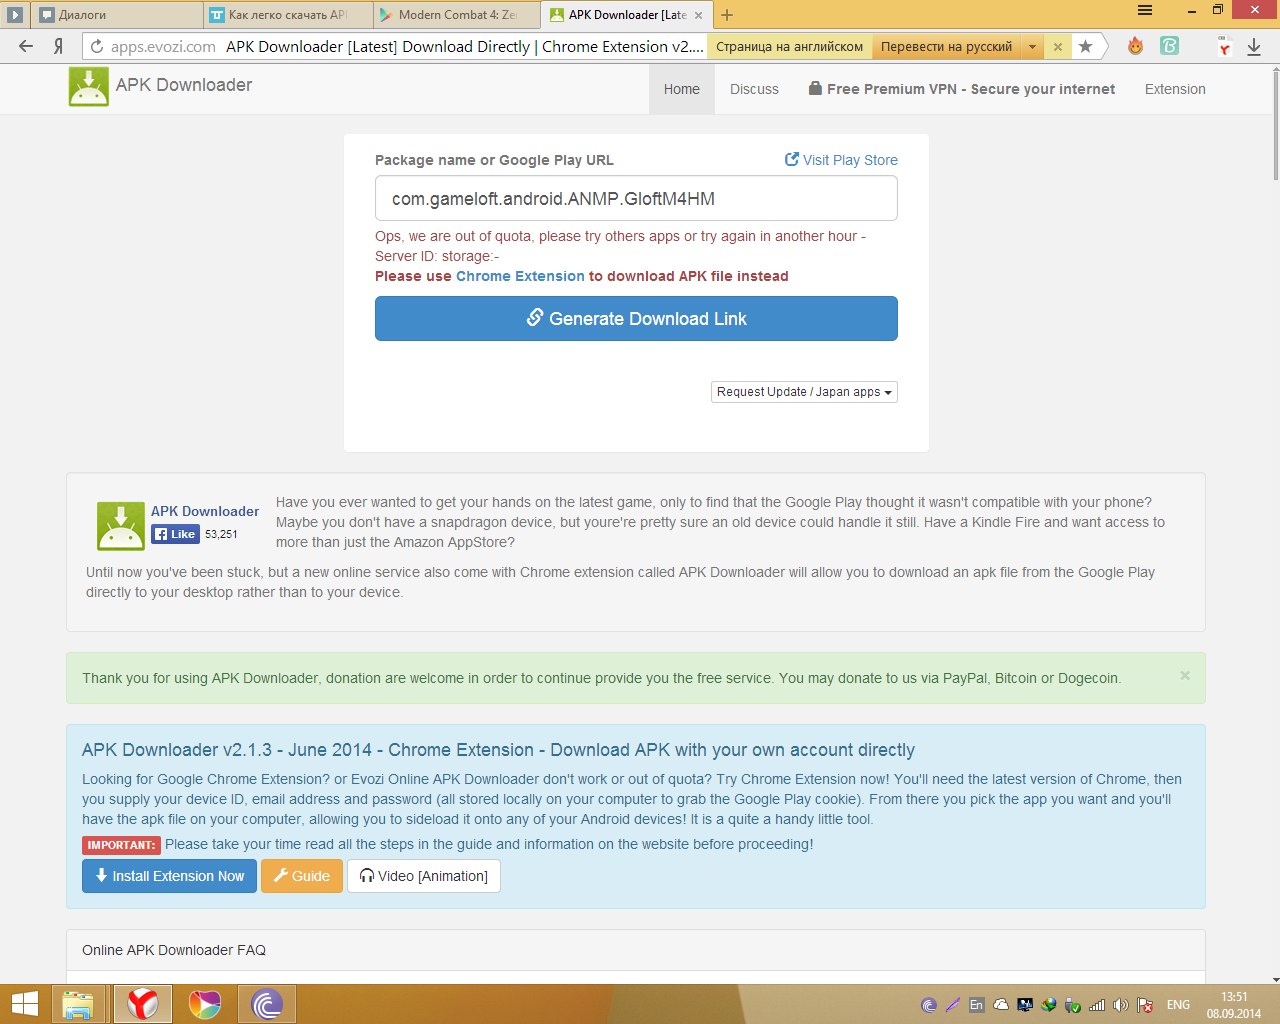1280x1024 pixels.
Task: Switch to the Диалоги tab
Action: pos(115,15)
